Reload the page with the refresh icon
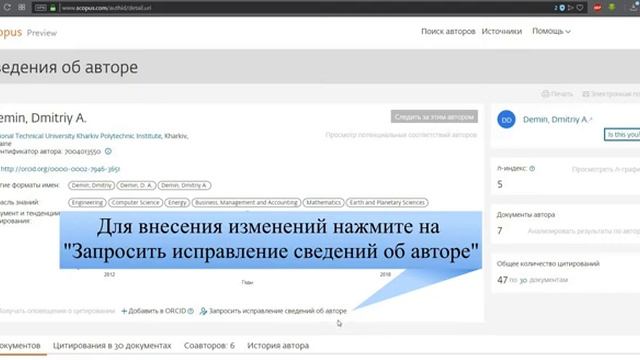 [x=7, y=7]
